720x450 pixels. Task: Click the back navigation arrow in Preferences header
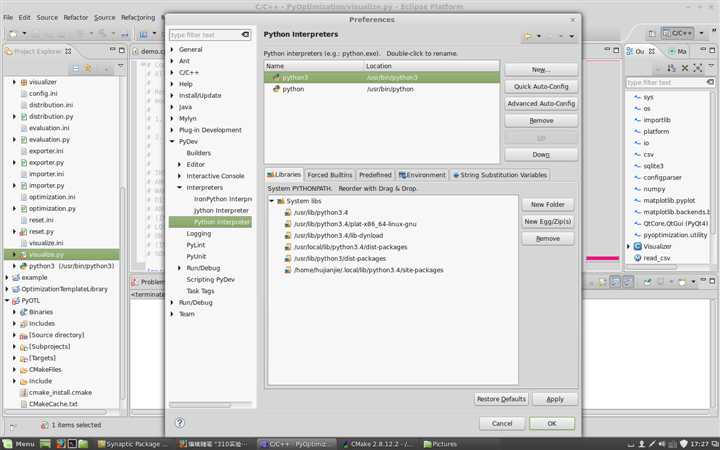pos(528,36)
